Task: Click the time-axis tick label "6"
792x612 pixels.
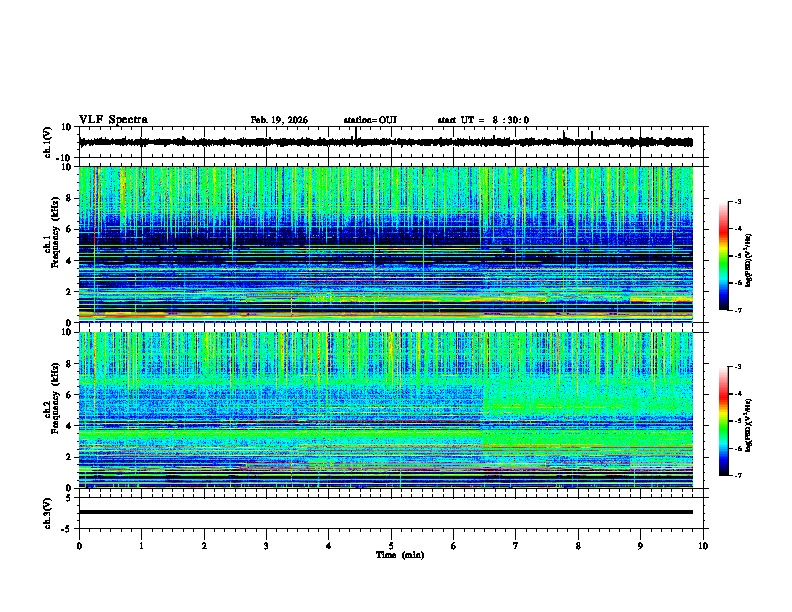Action: [x=453, y=546]
